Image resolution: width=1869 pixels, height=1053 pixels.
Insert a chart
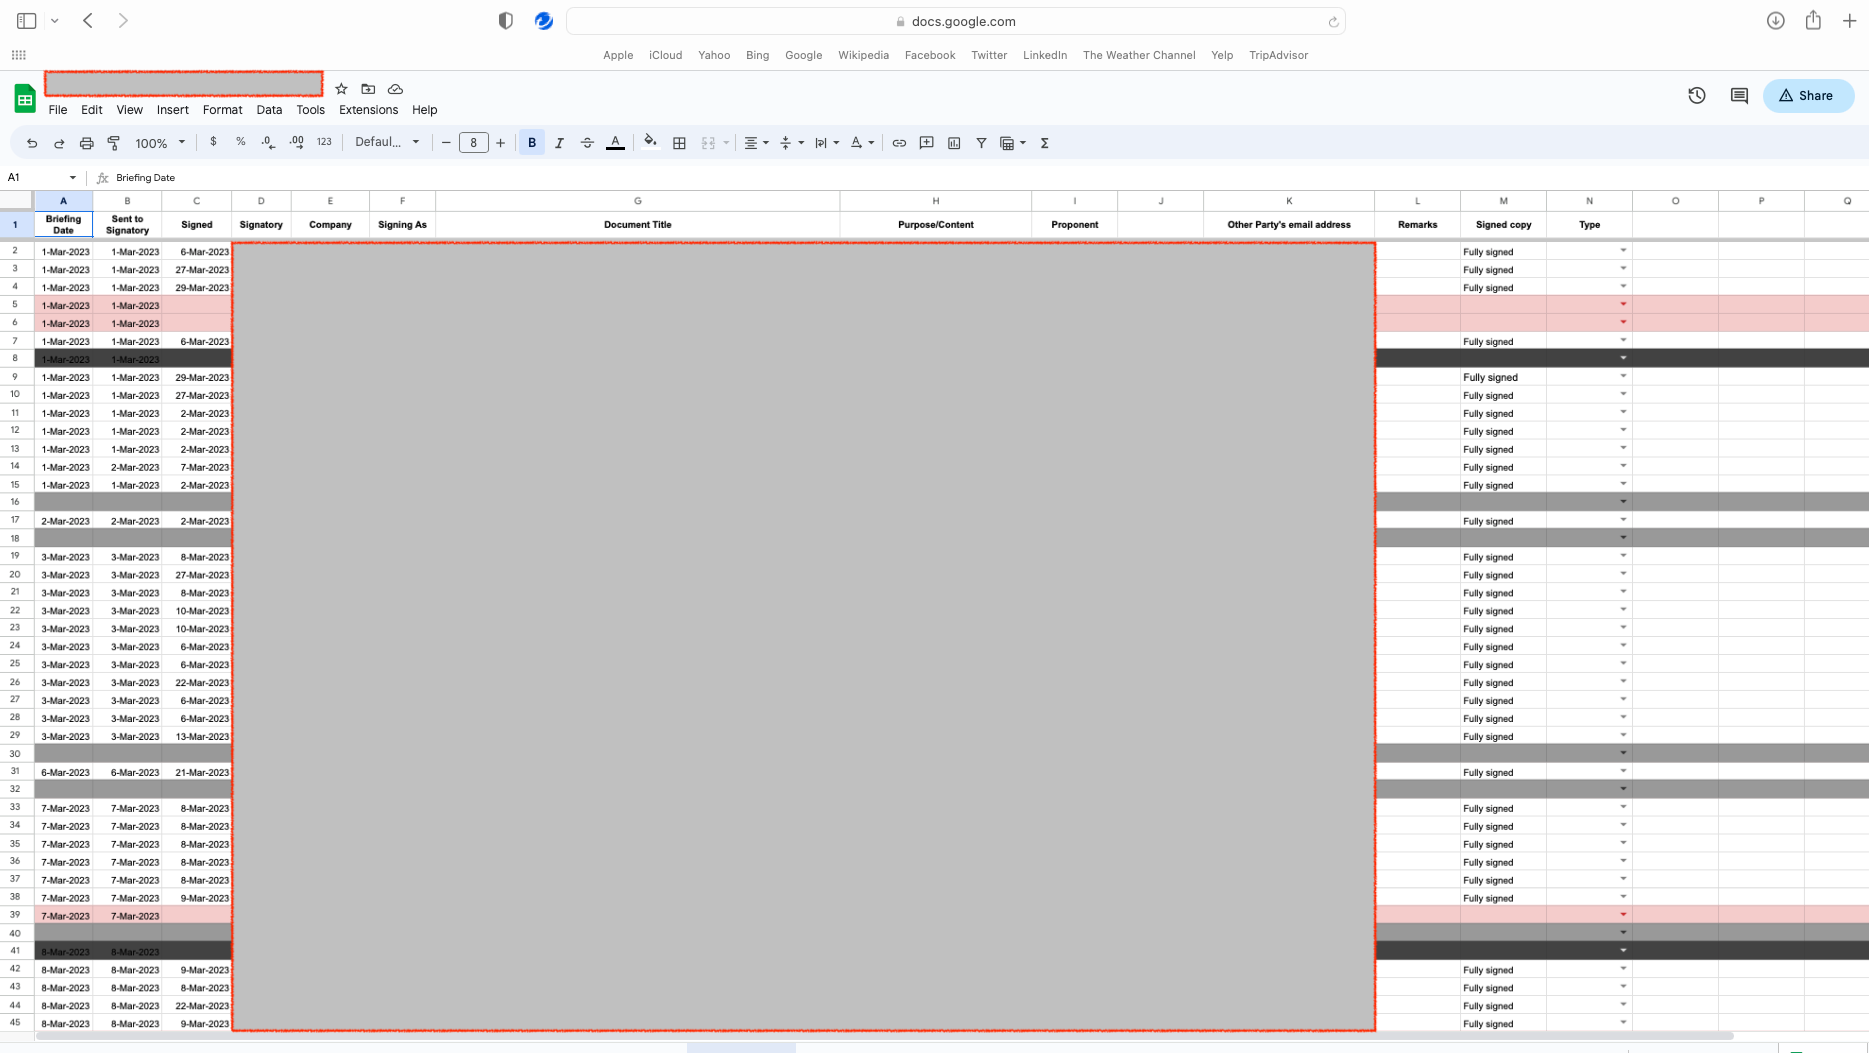click(954, 143)
